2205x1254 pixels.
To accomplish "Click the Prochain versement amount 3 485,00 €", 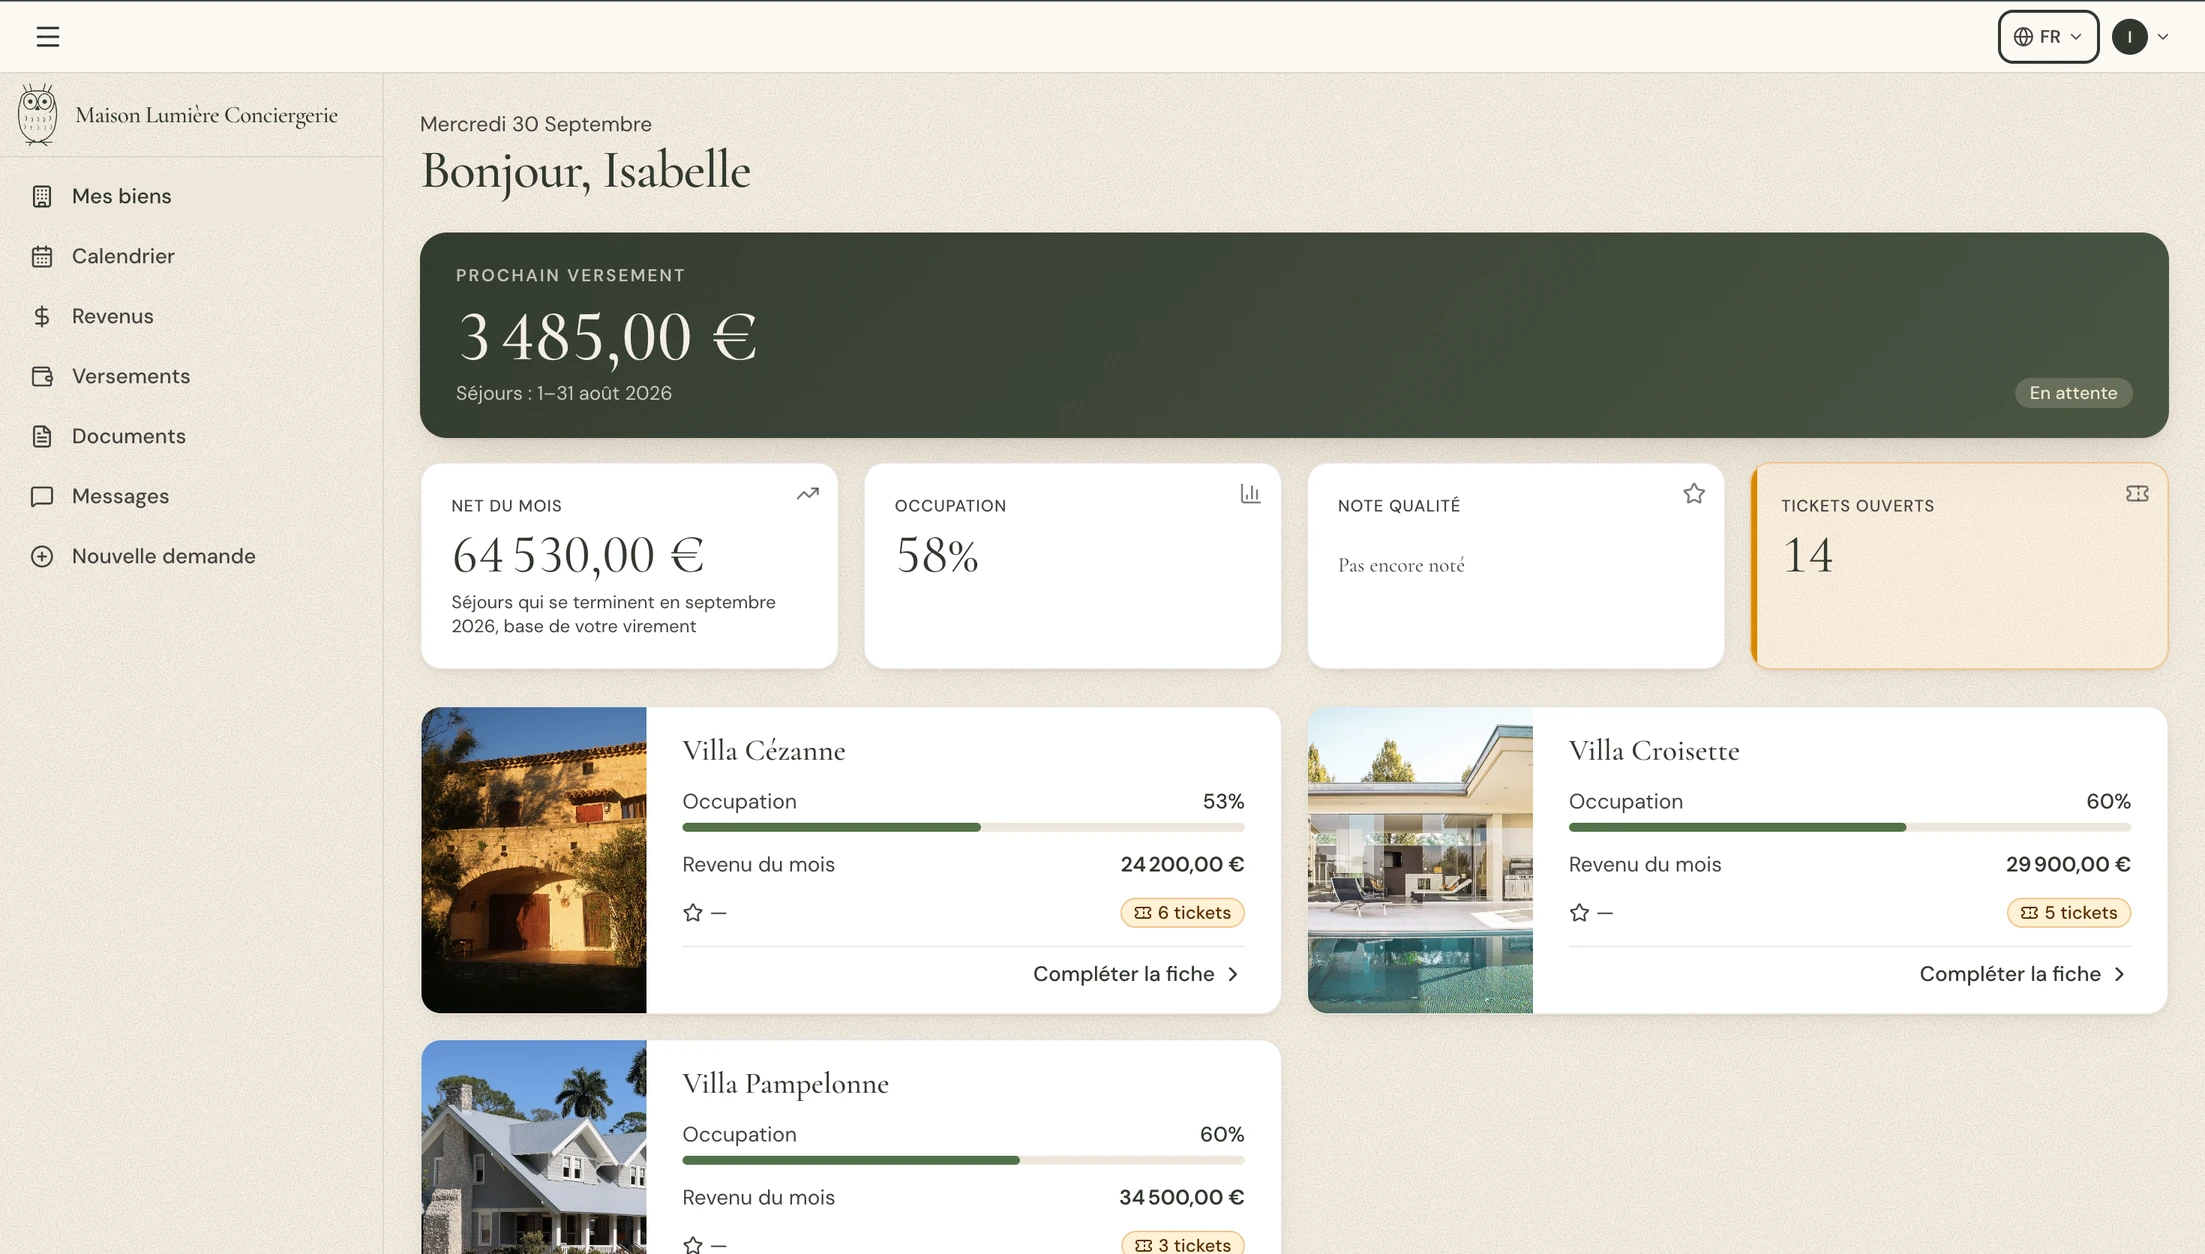I will (607, 336).
